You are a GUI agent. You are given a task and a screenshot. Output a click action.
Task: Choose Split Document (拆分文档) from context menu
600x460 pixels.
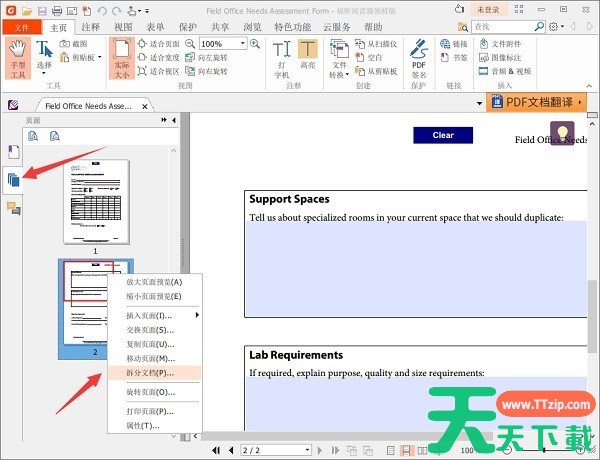pos(149,372)
